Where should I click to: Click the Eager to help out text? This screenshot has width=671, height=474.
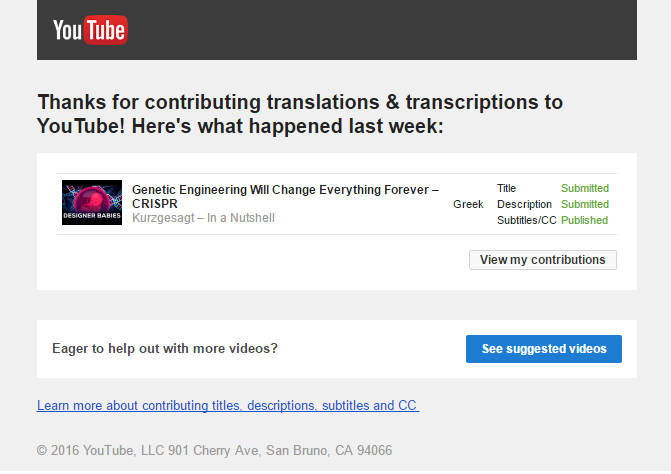click(x=165, y=348)
